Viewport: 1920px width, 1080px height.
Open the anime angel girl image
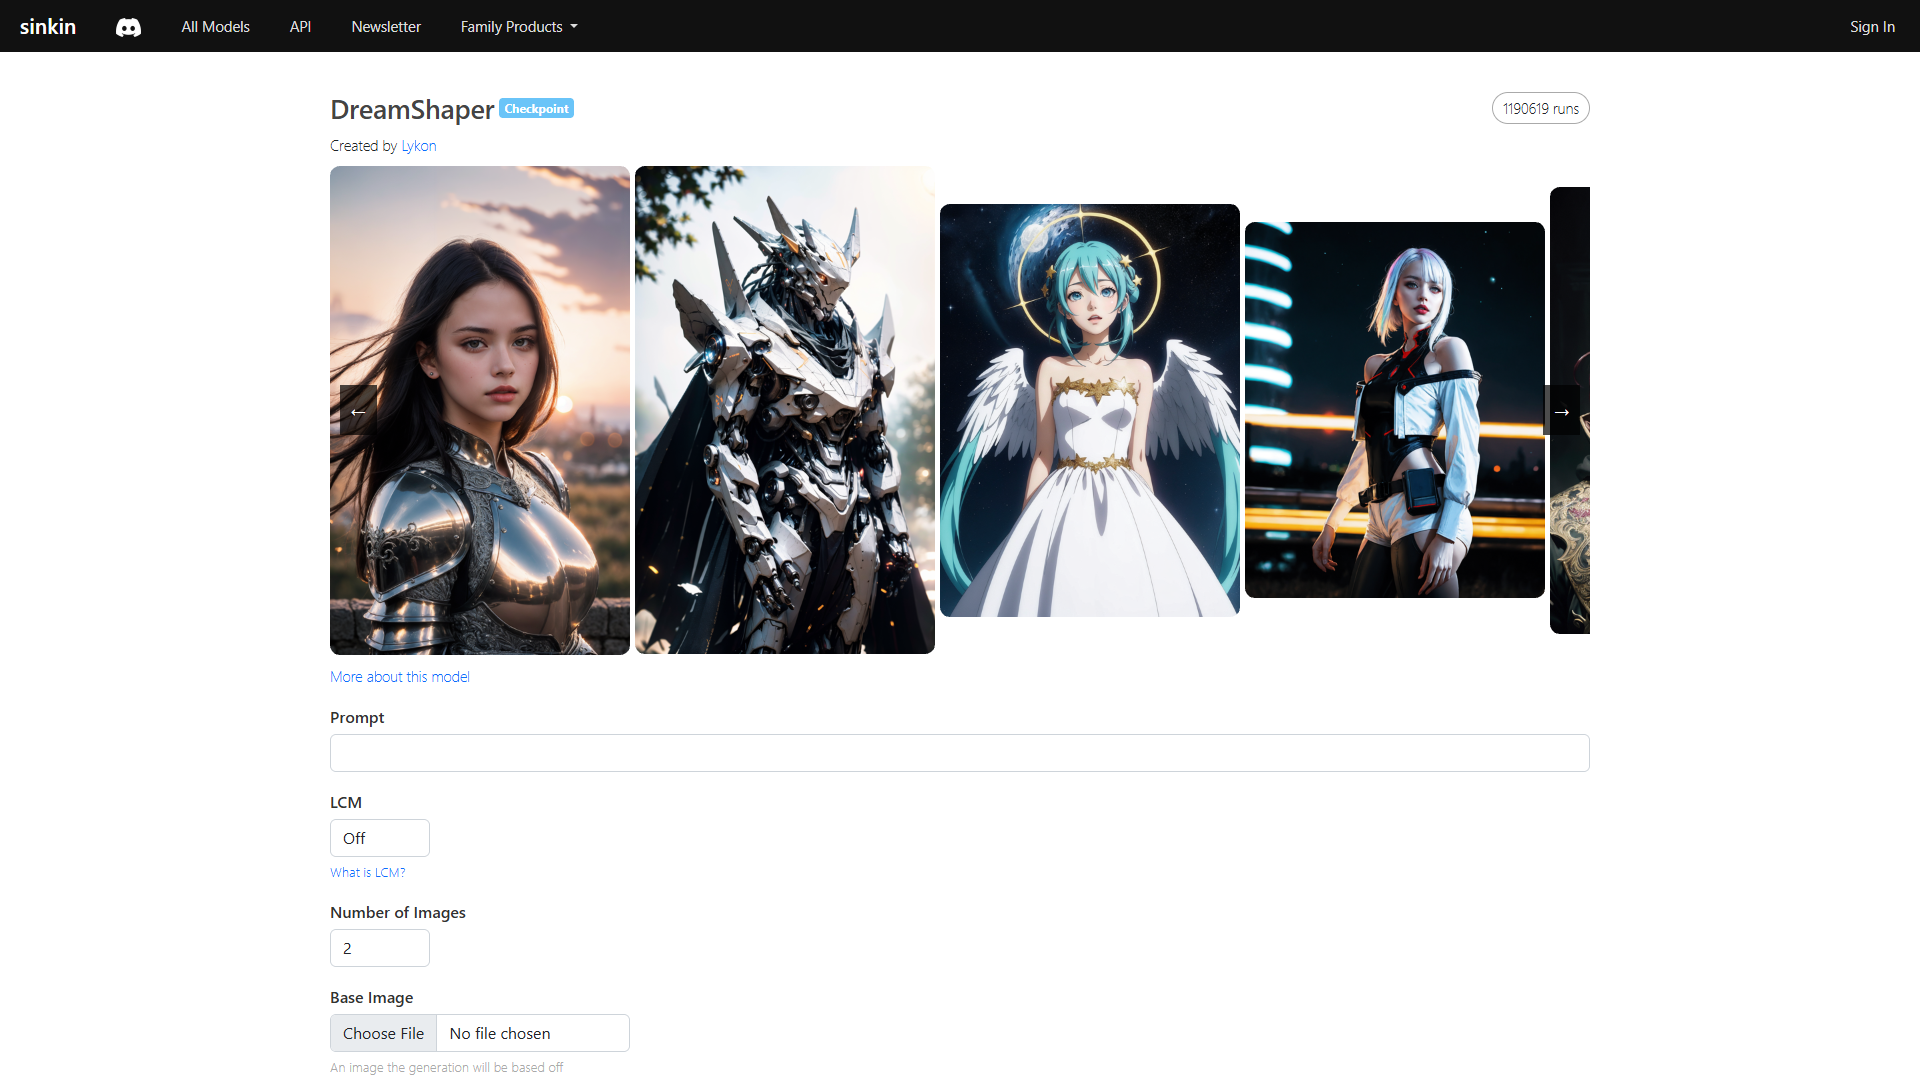coord(1090,410)
